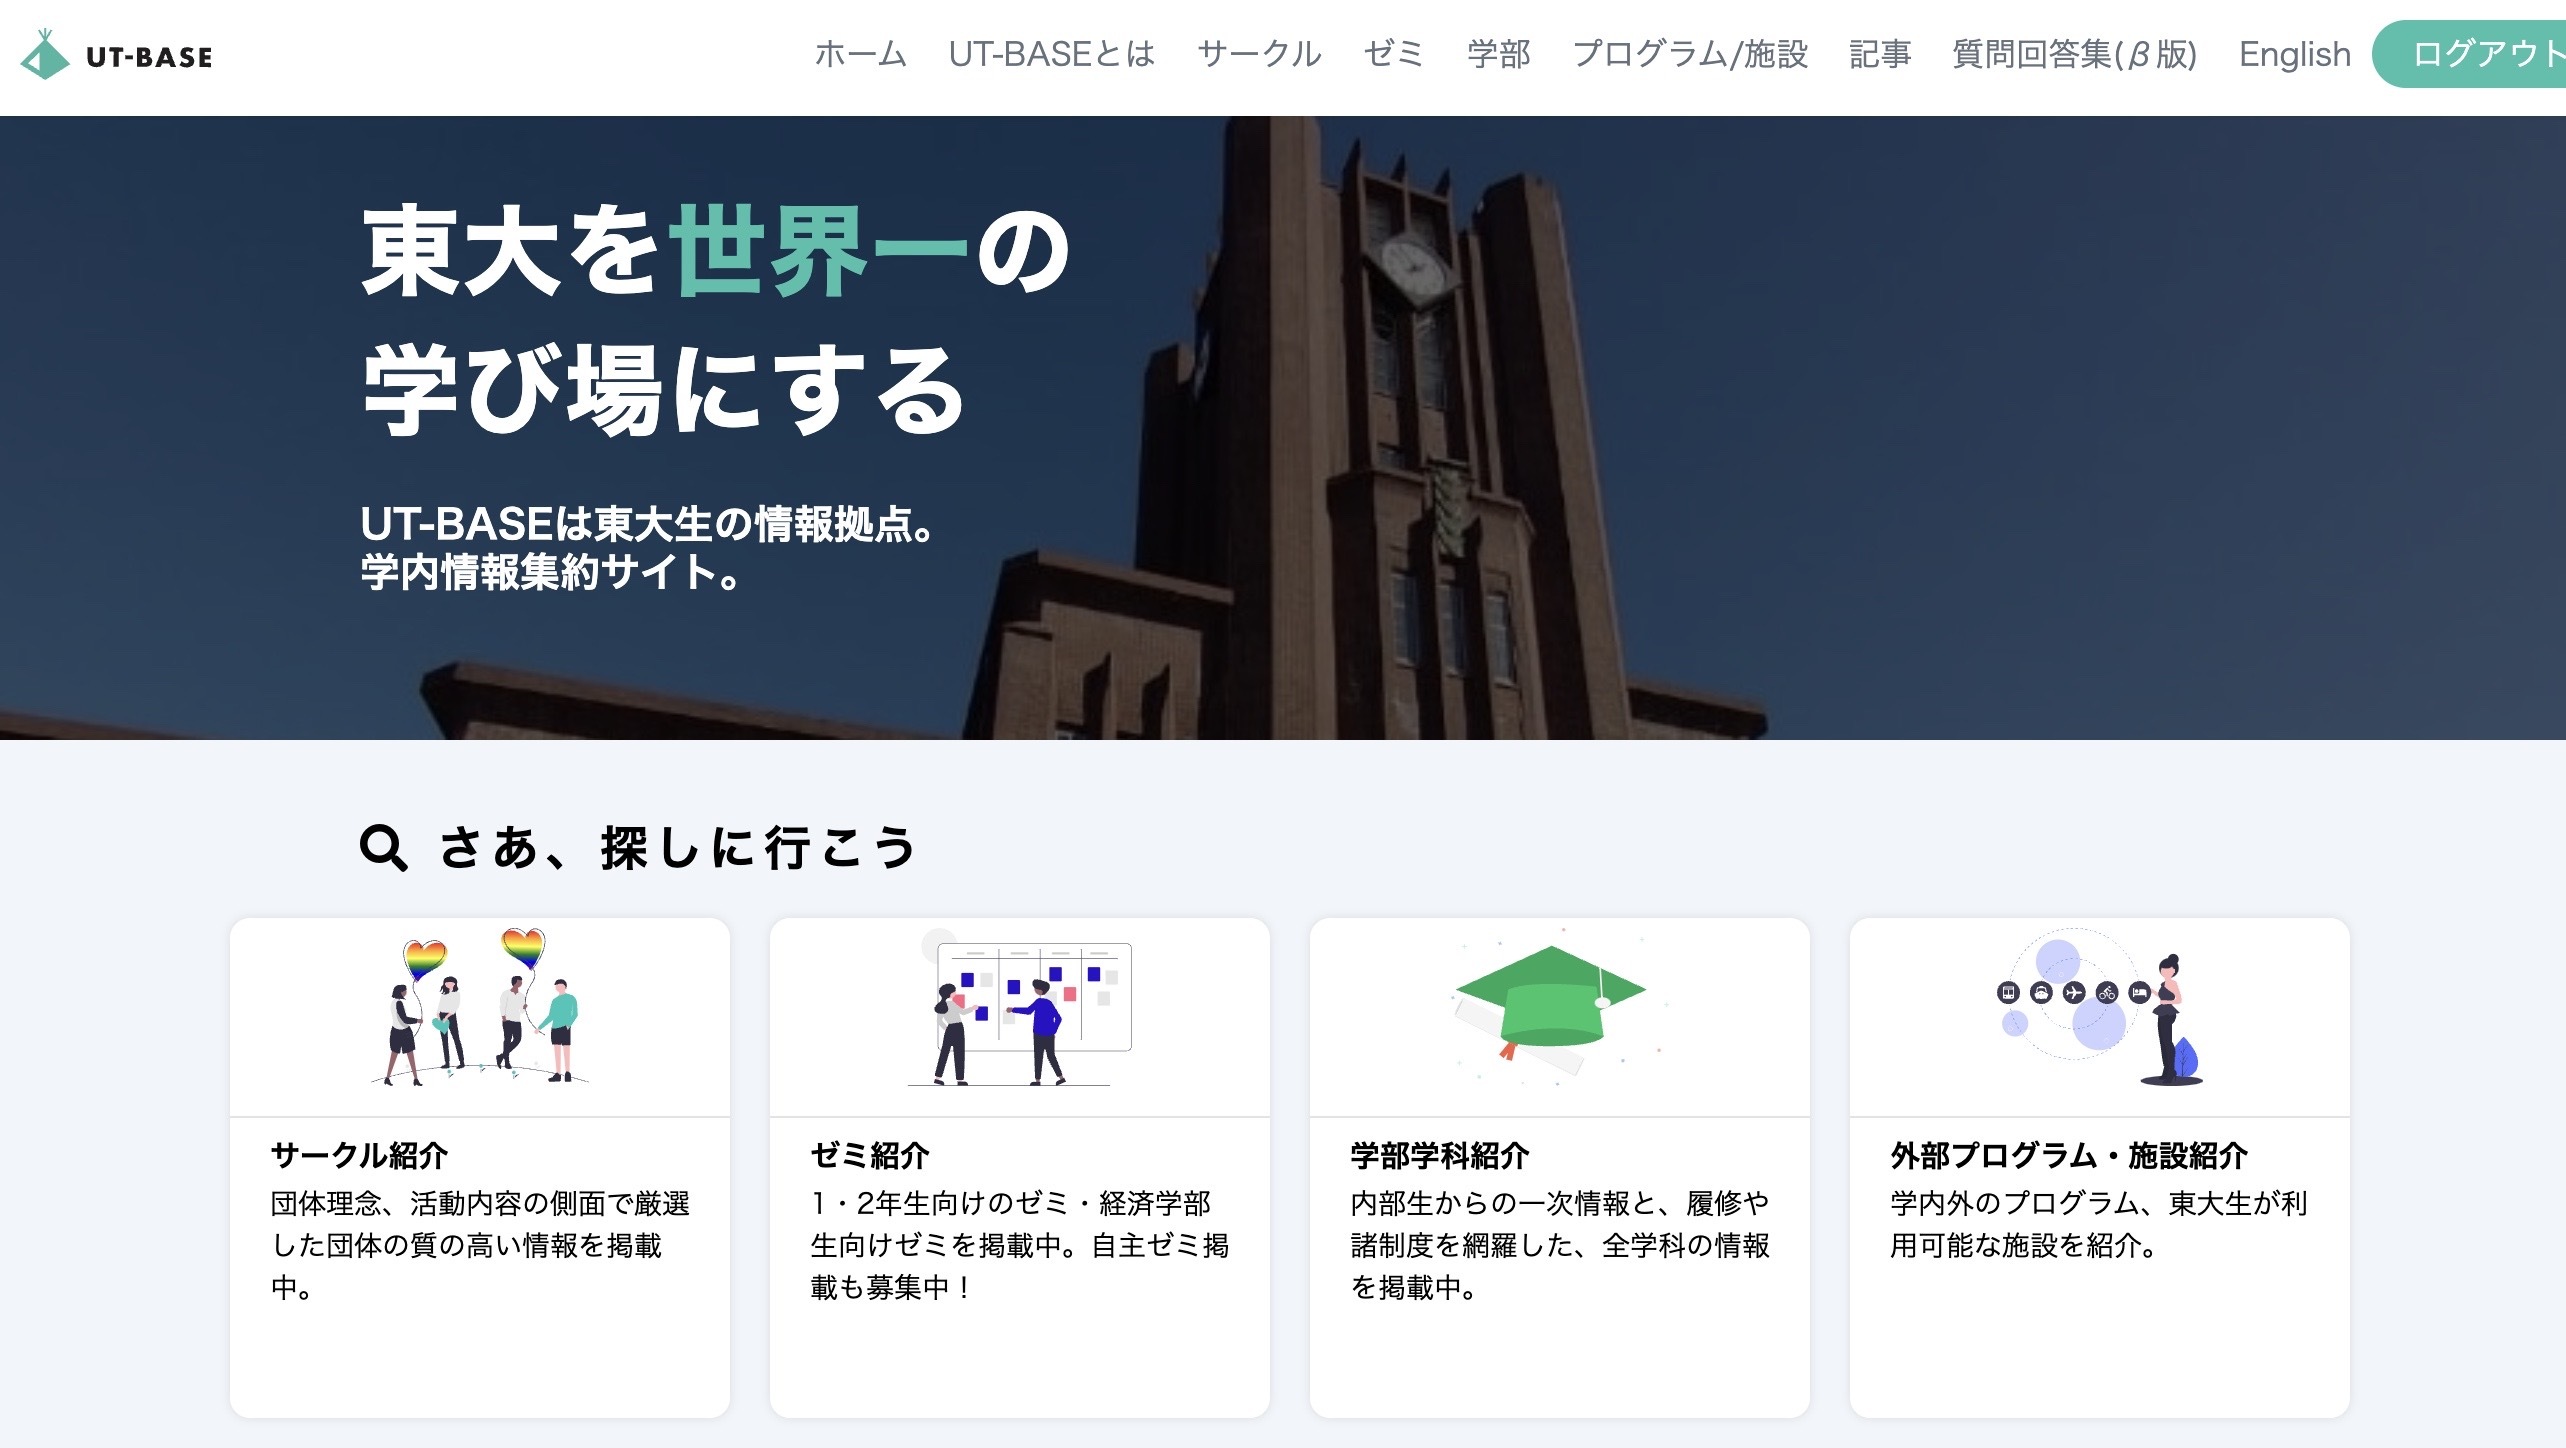Click the 外部プログラム・施設紹介 description text

point(2099,1224)
